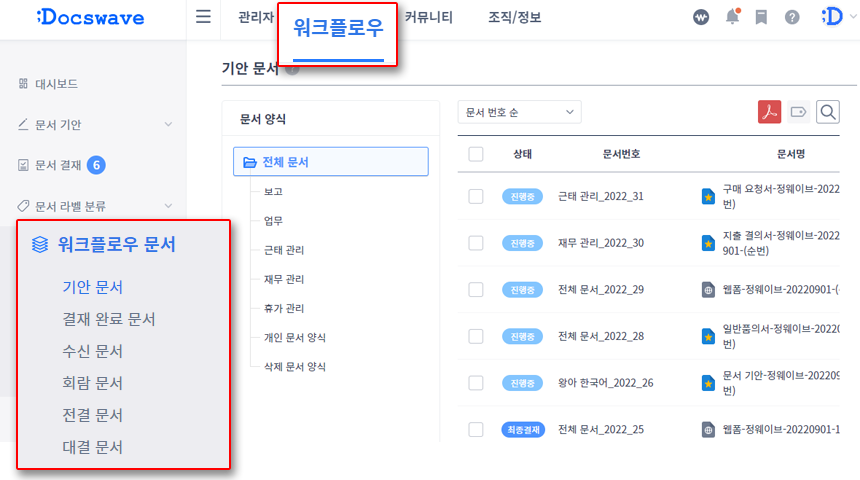Select 근태 관리 in form tree

coord(284,250)
